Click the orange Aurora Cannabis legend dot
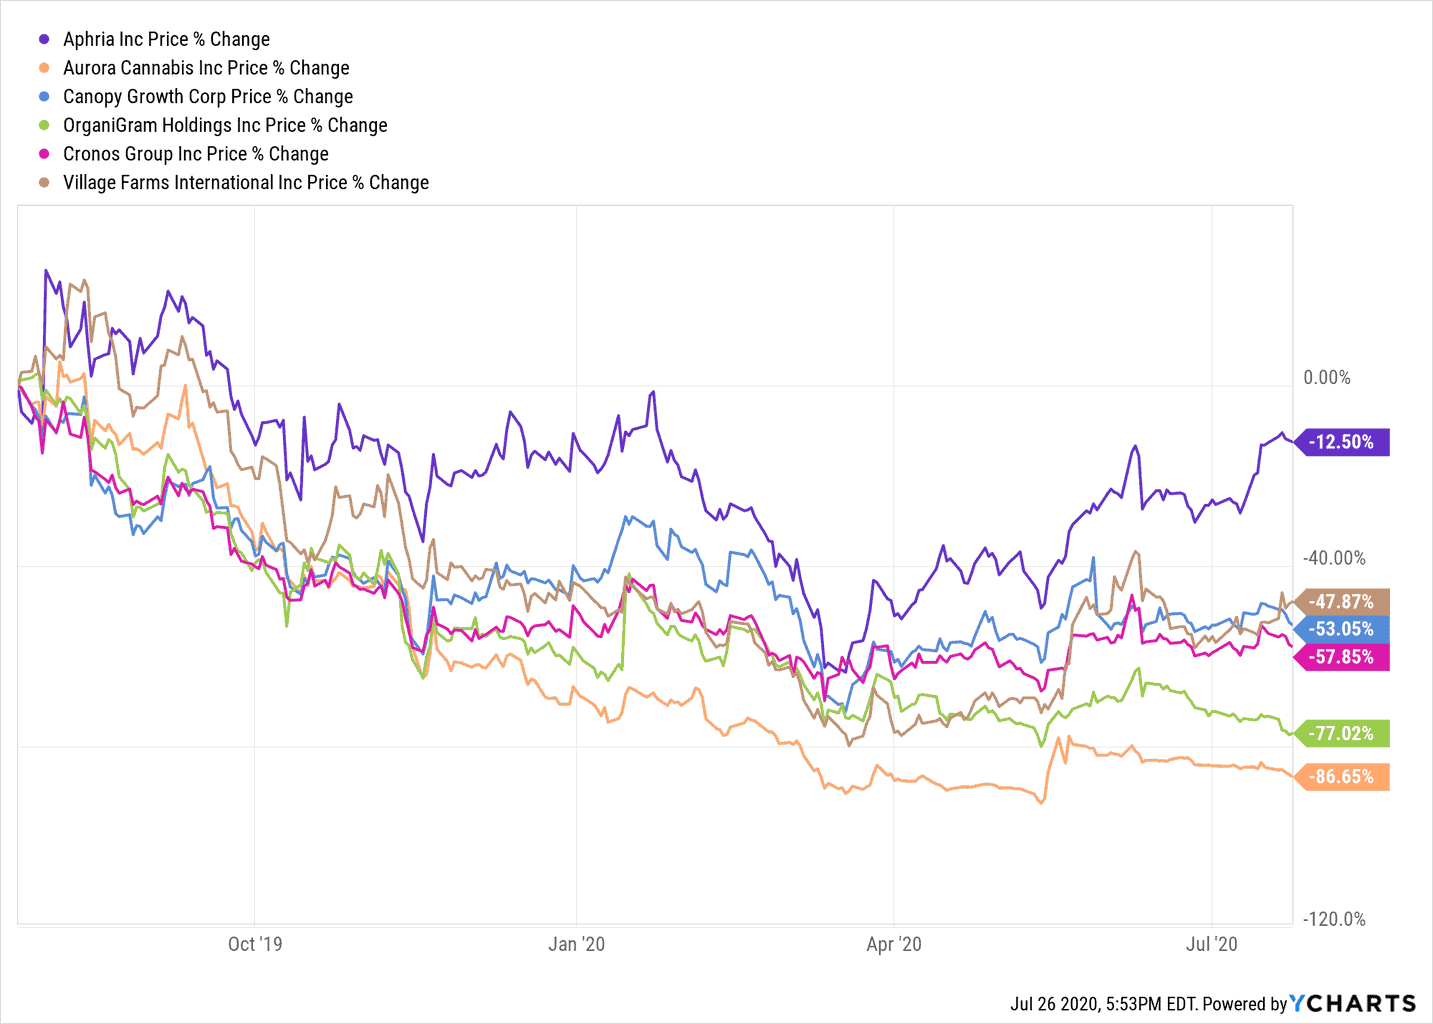The width and height of the screenshot is (1433, 1024). pyautogui.click(x=44, y=68)
